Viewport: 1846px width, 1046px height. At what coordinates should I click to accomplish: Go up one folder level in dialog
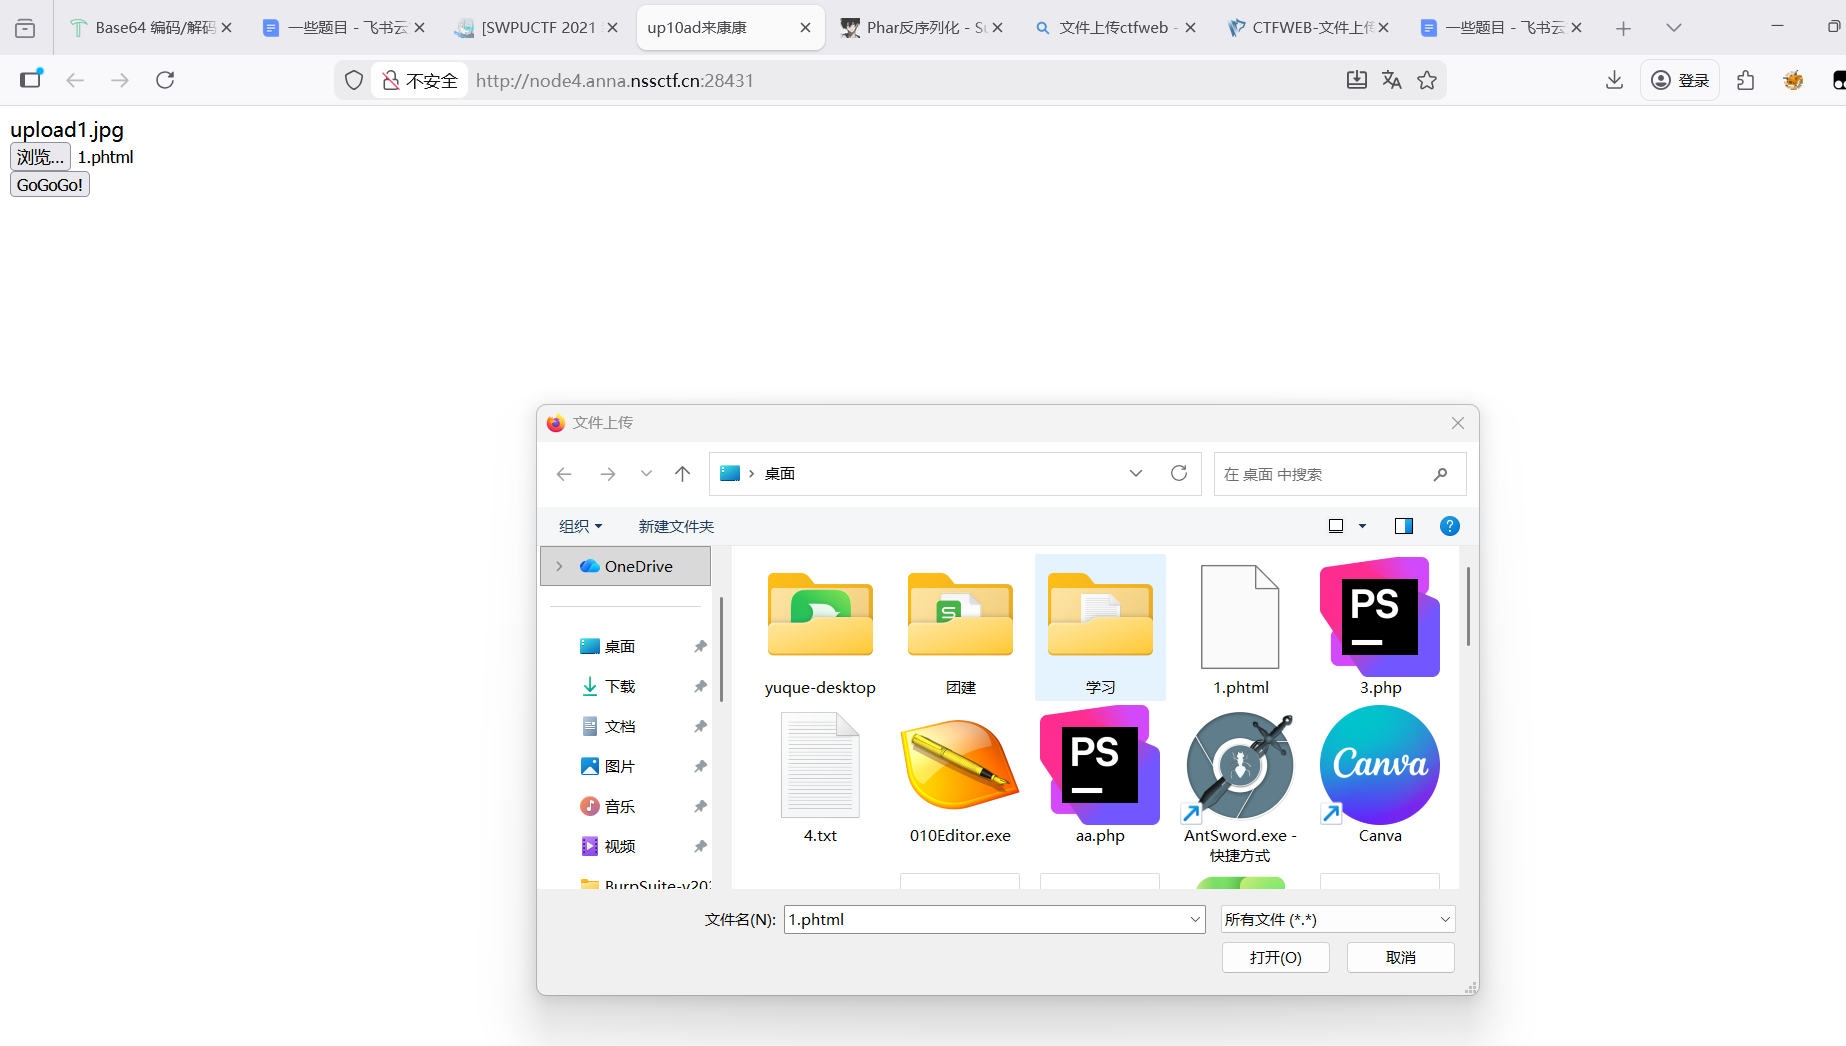tap(682, 474)
